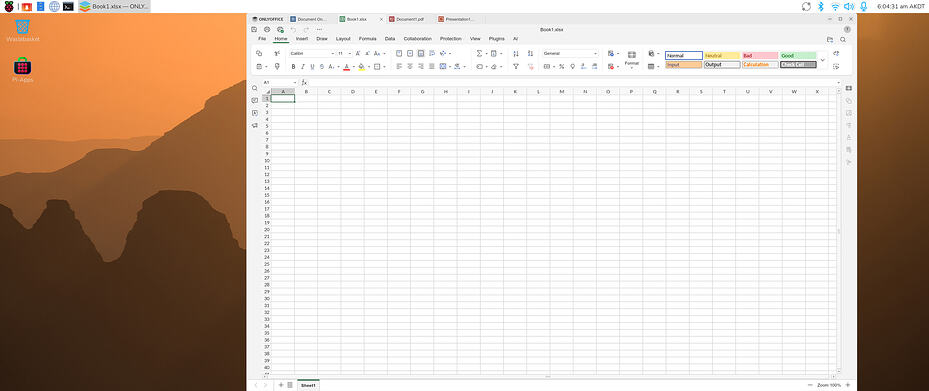Click the Save icon in quick toolbar

254,29
